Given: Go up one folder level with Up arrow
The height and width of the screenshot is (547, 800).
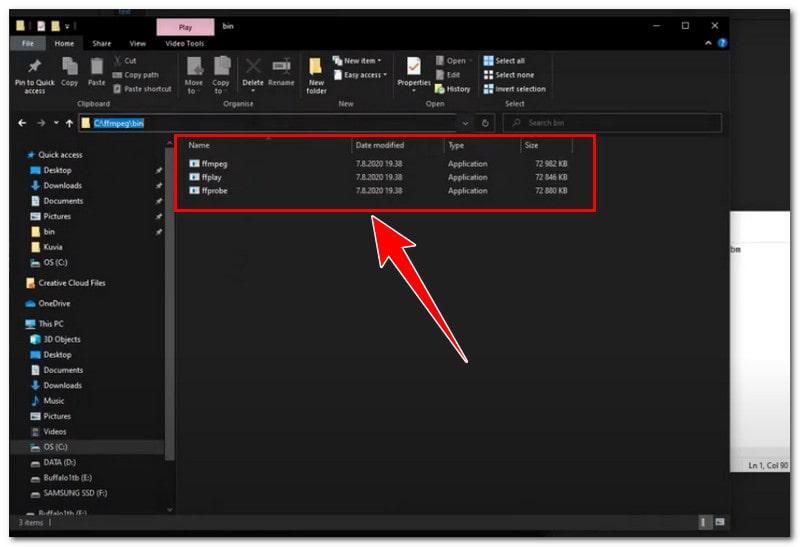Looking at the screenshot, I should [69, 123].
